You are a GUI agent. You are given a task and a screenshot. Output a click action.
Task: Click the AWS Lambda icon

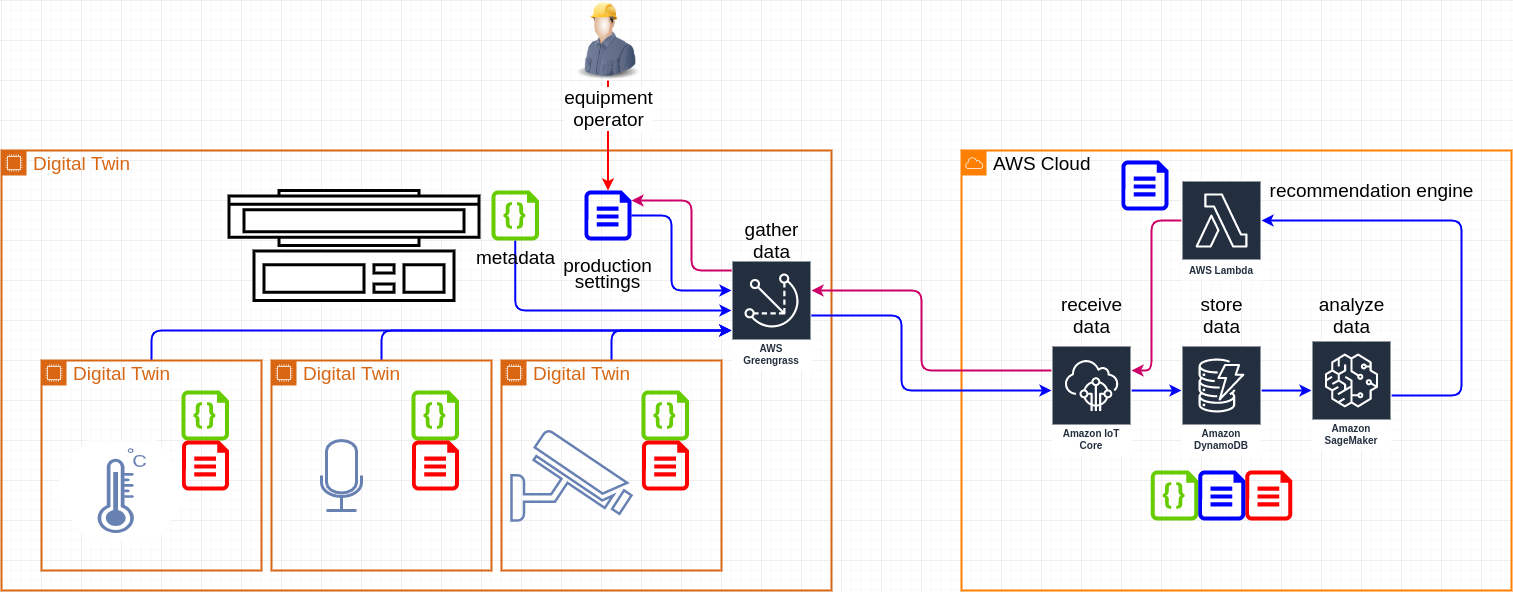point(1221,220)
